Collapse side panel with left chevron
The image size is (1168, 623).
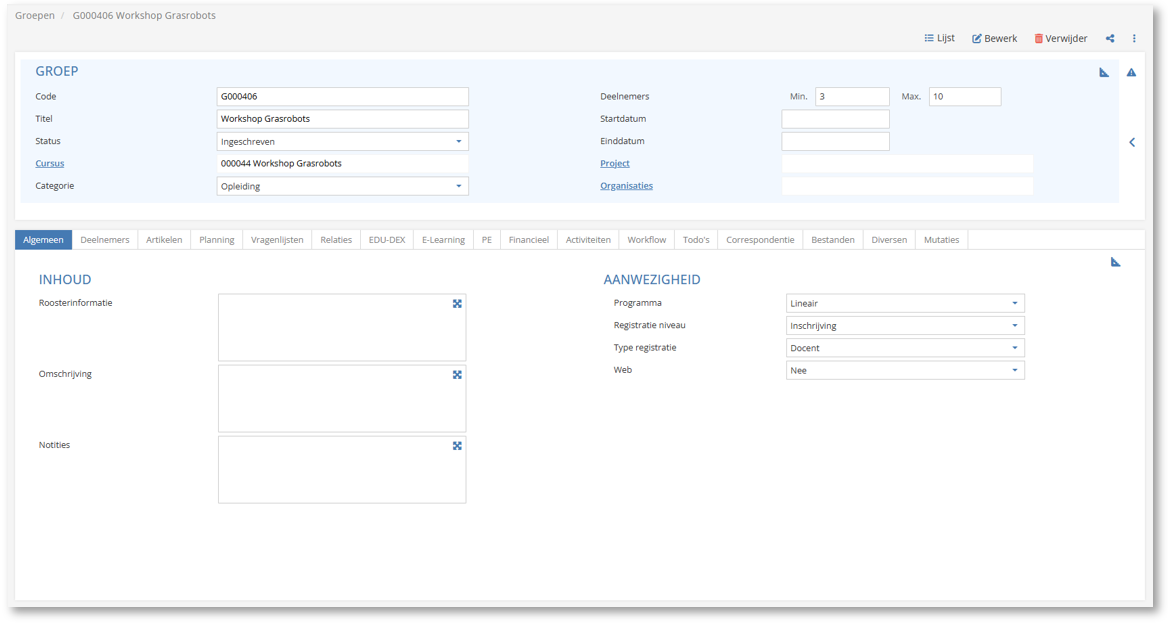[x=1132, y=142]
